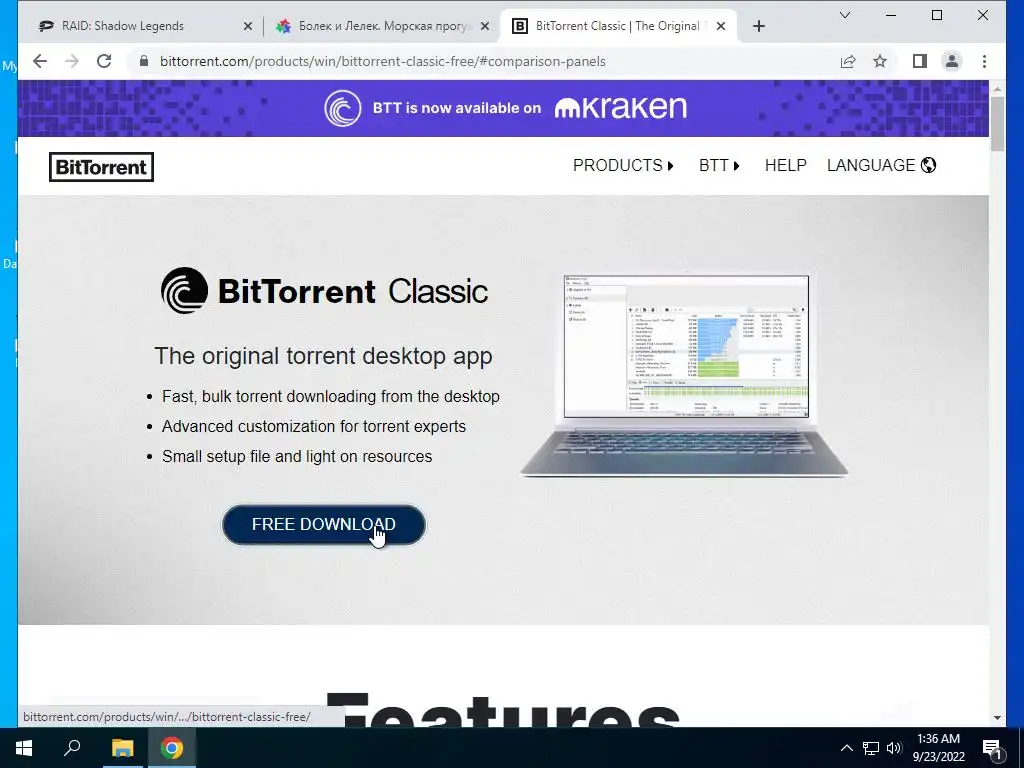Open the BitTorrent logo home link

pyautogui.click(x=101, y=167)
